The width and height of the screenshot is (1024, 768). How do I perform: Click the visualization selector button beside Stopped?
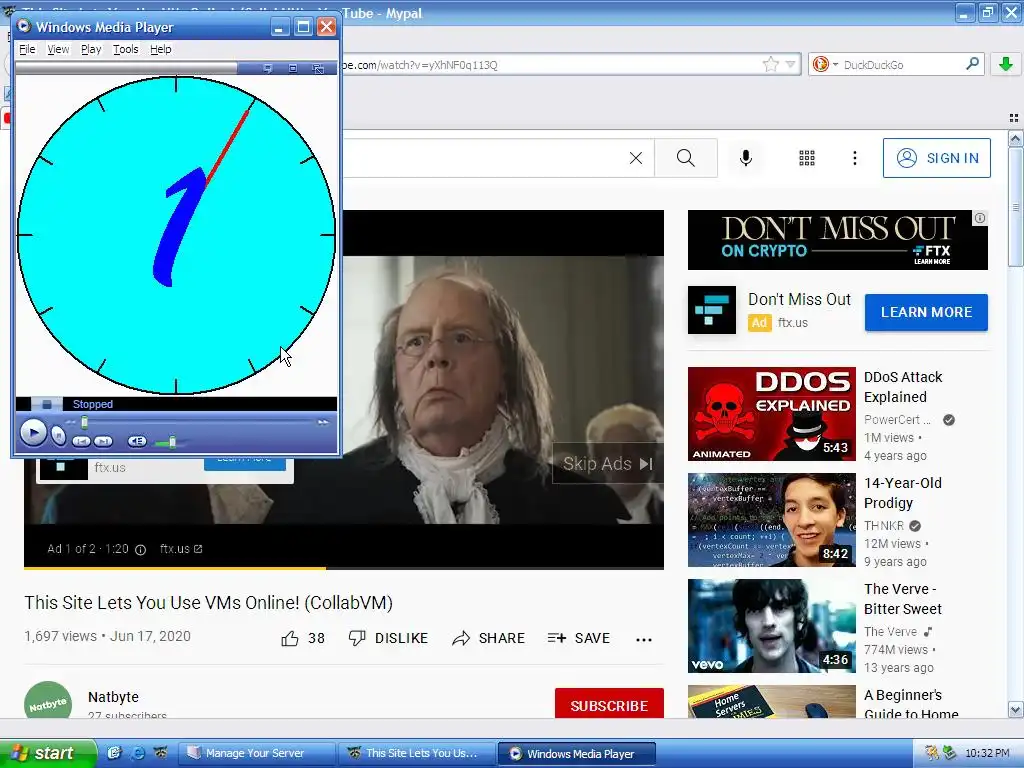point(46,404)
